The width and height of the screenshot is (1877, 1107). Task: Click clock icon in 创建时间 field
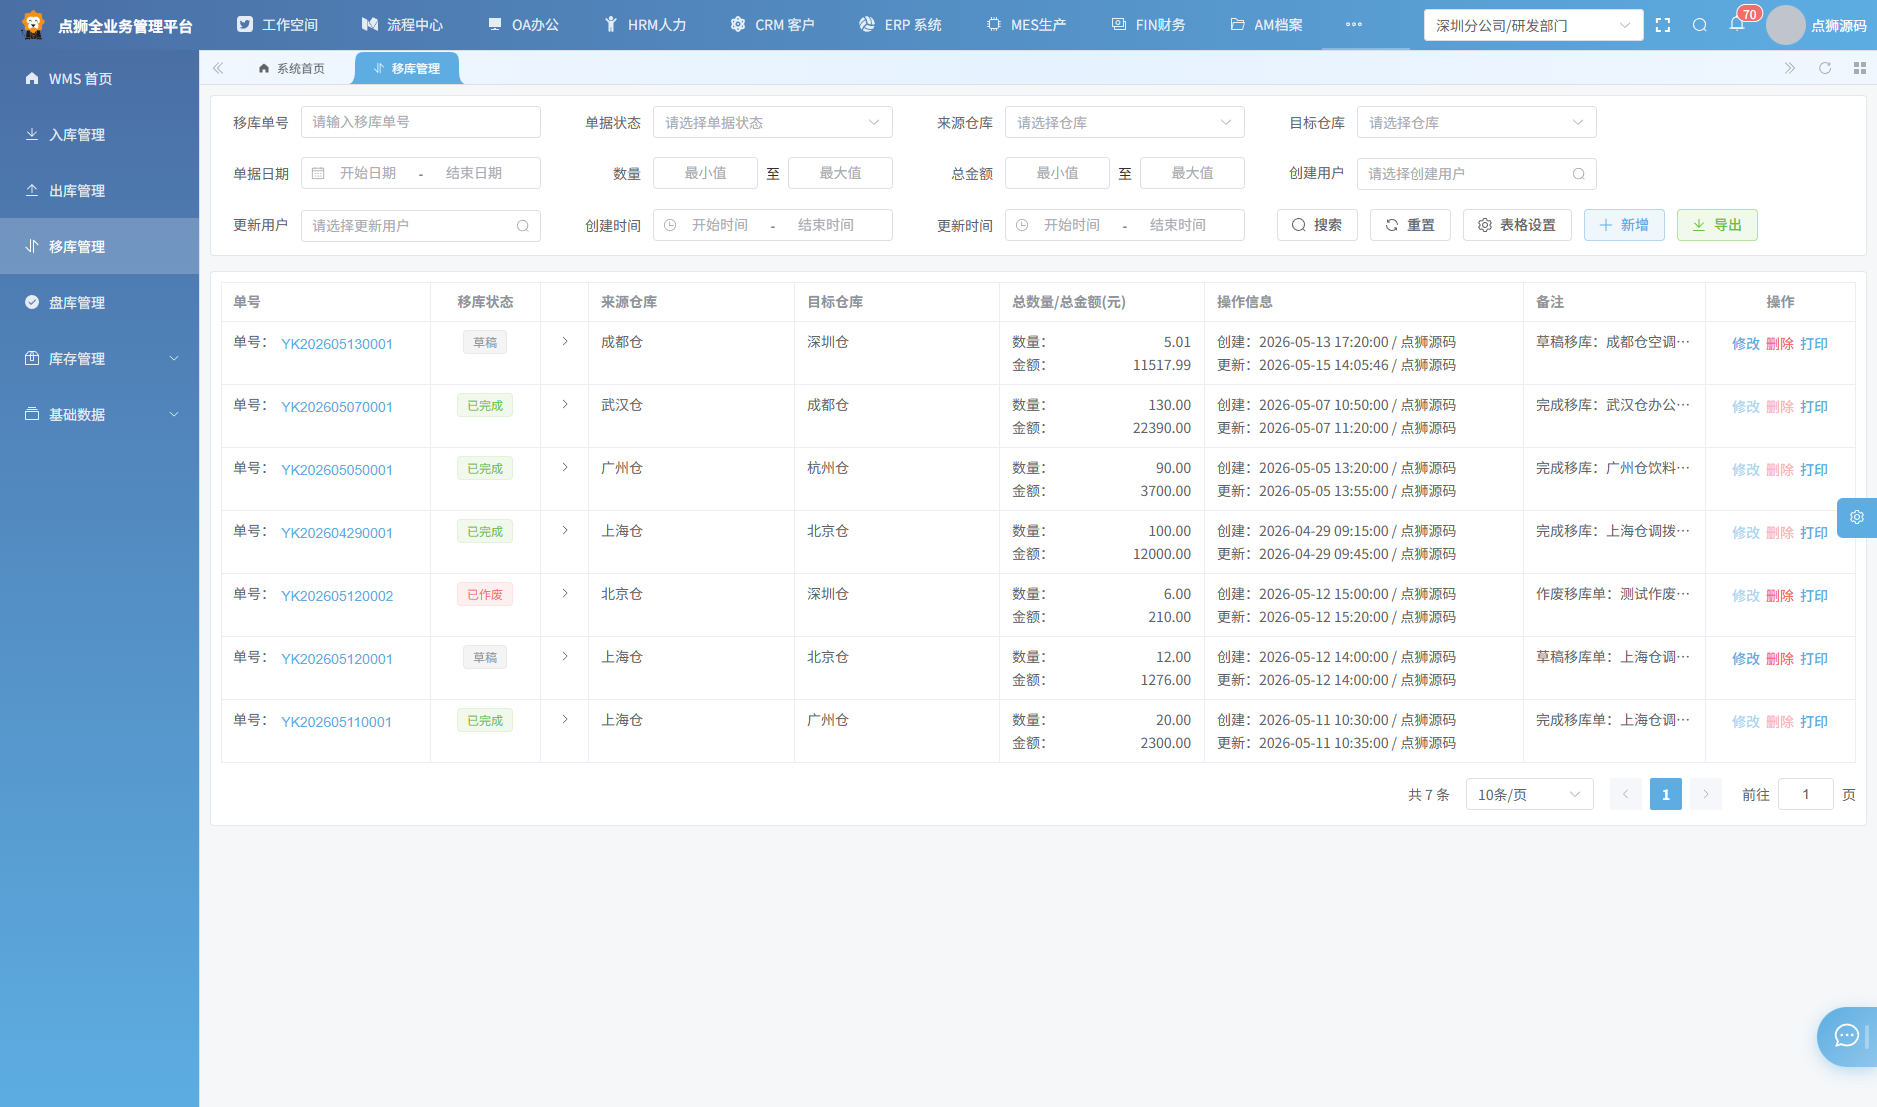point(670,225)
